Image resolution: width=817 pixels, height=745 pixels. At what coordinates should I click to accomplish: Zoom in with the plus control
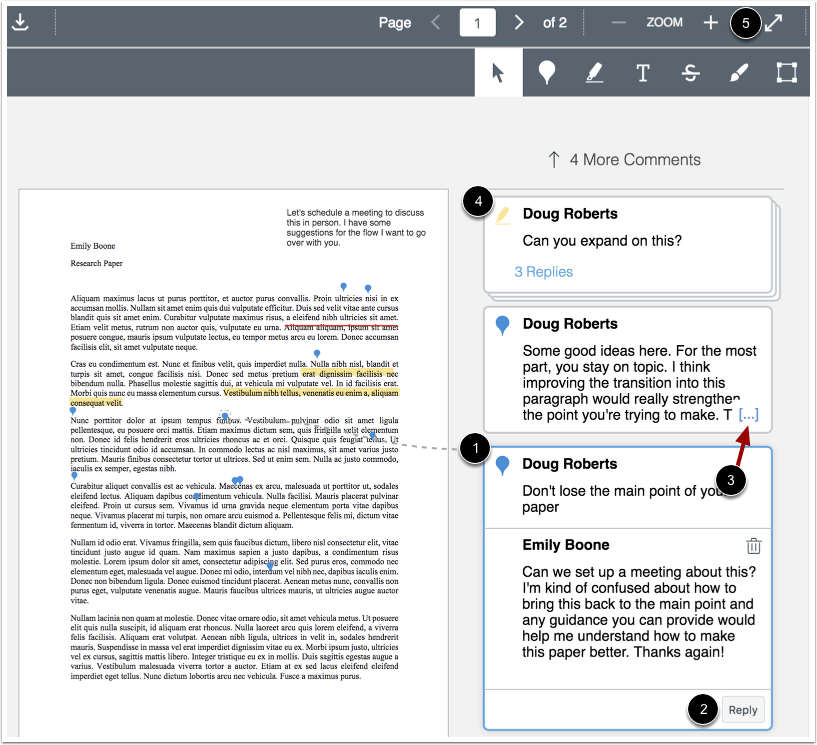coord(710,21)
